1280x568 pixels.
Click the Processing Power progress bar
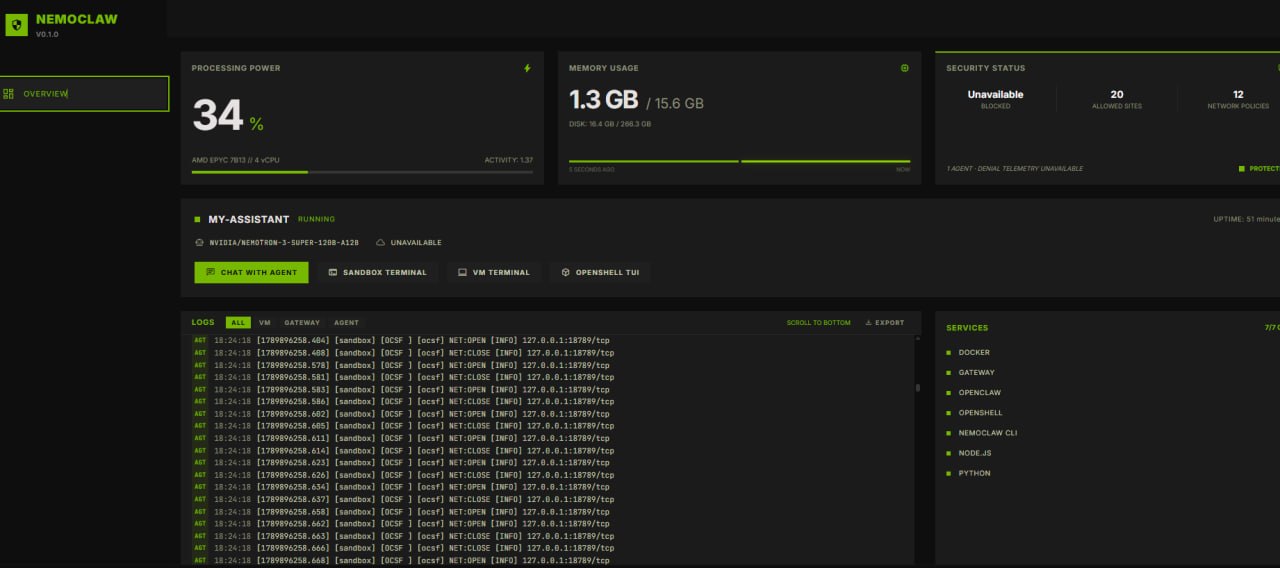tap(362, 172)
